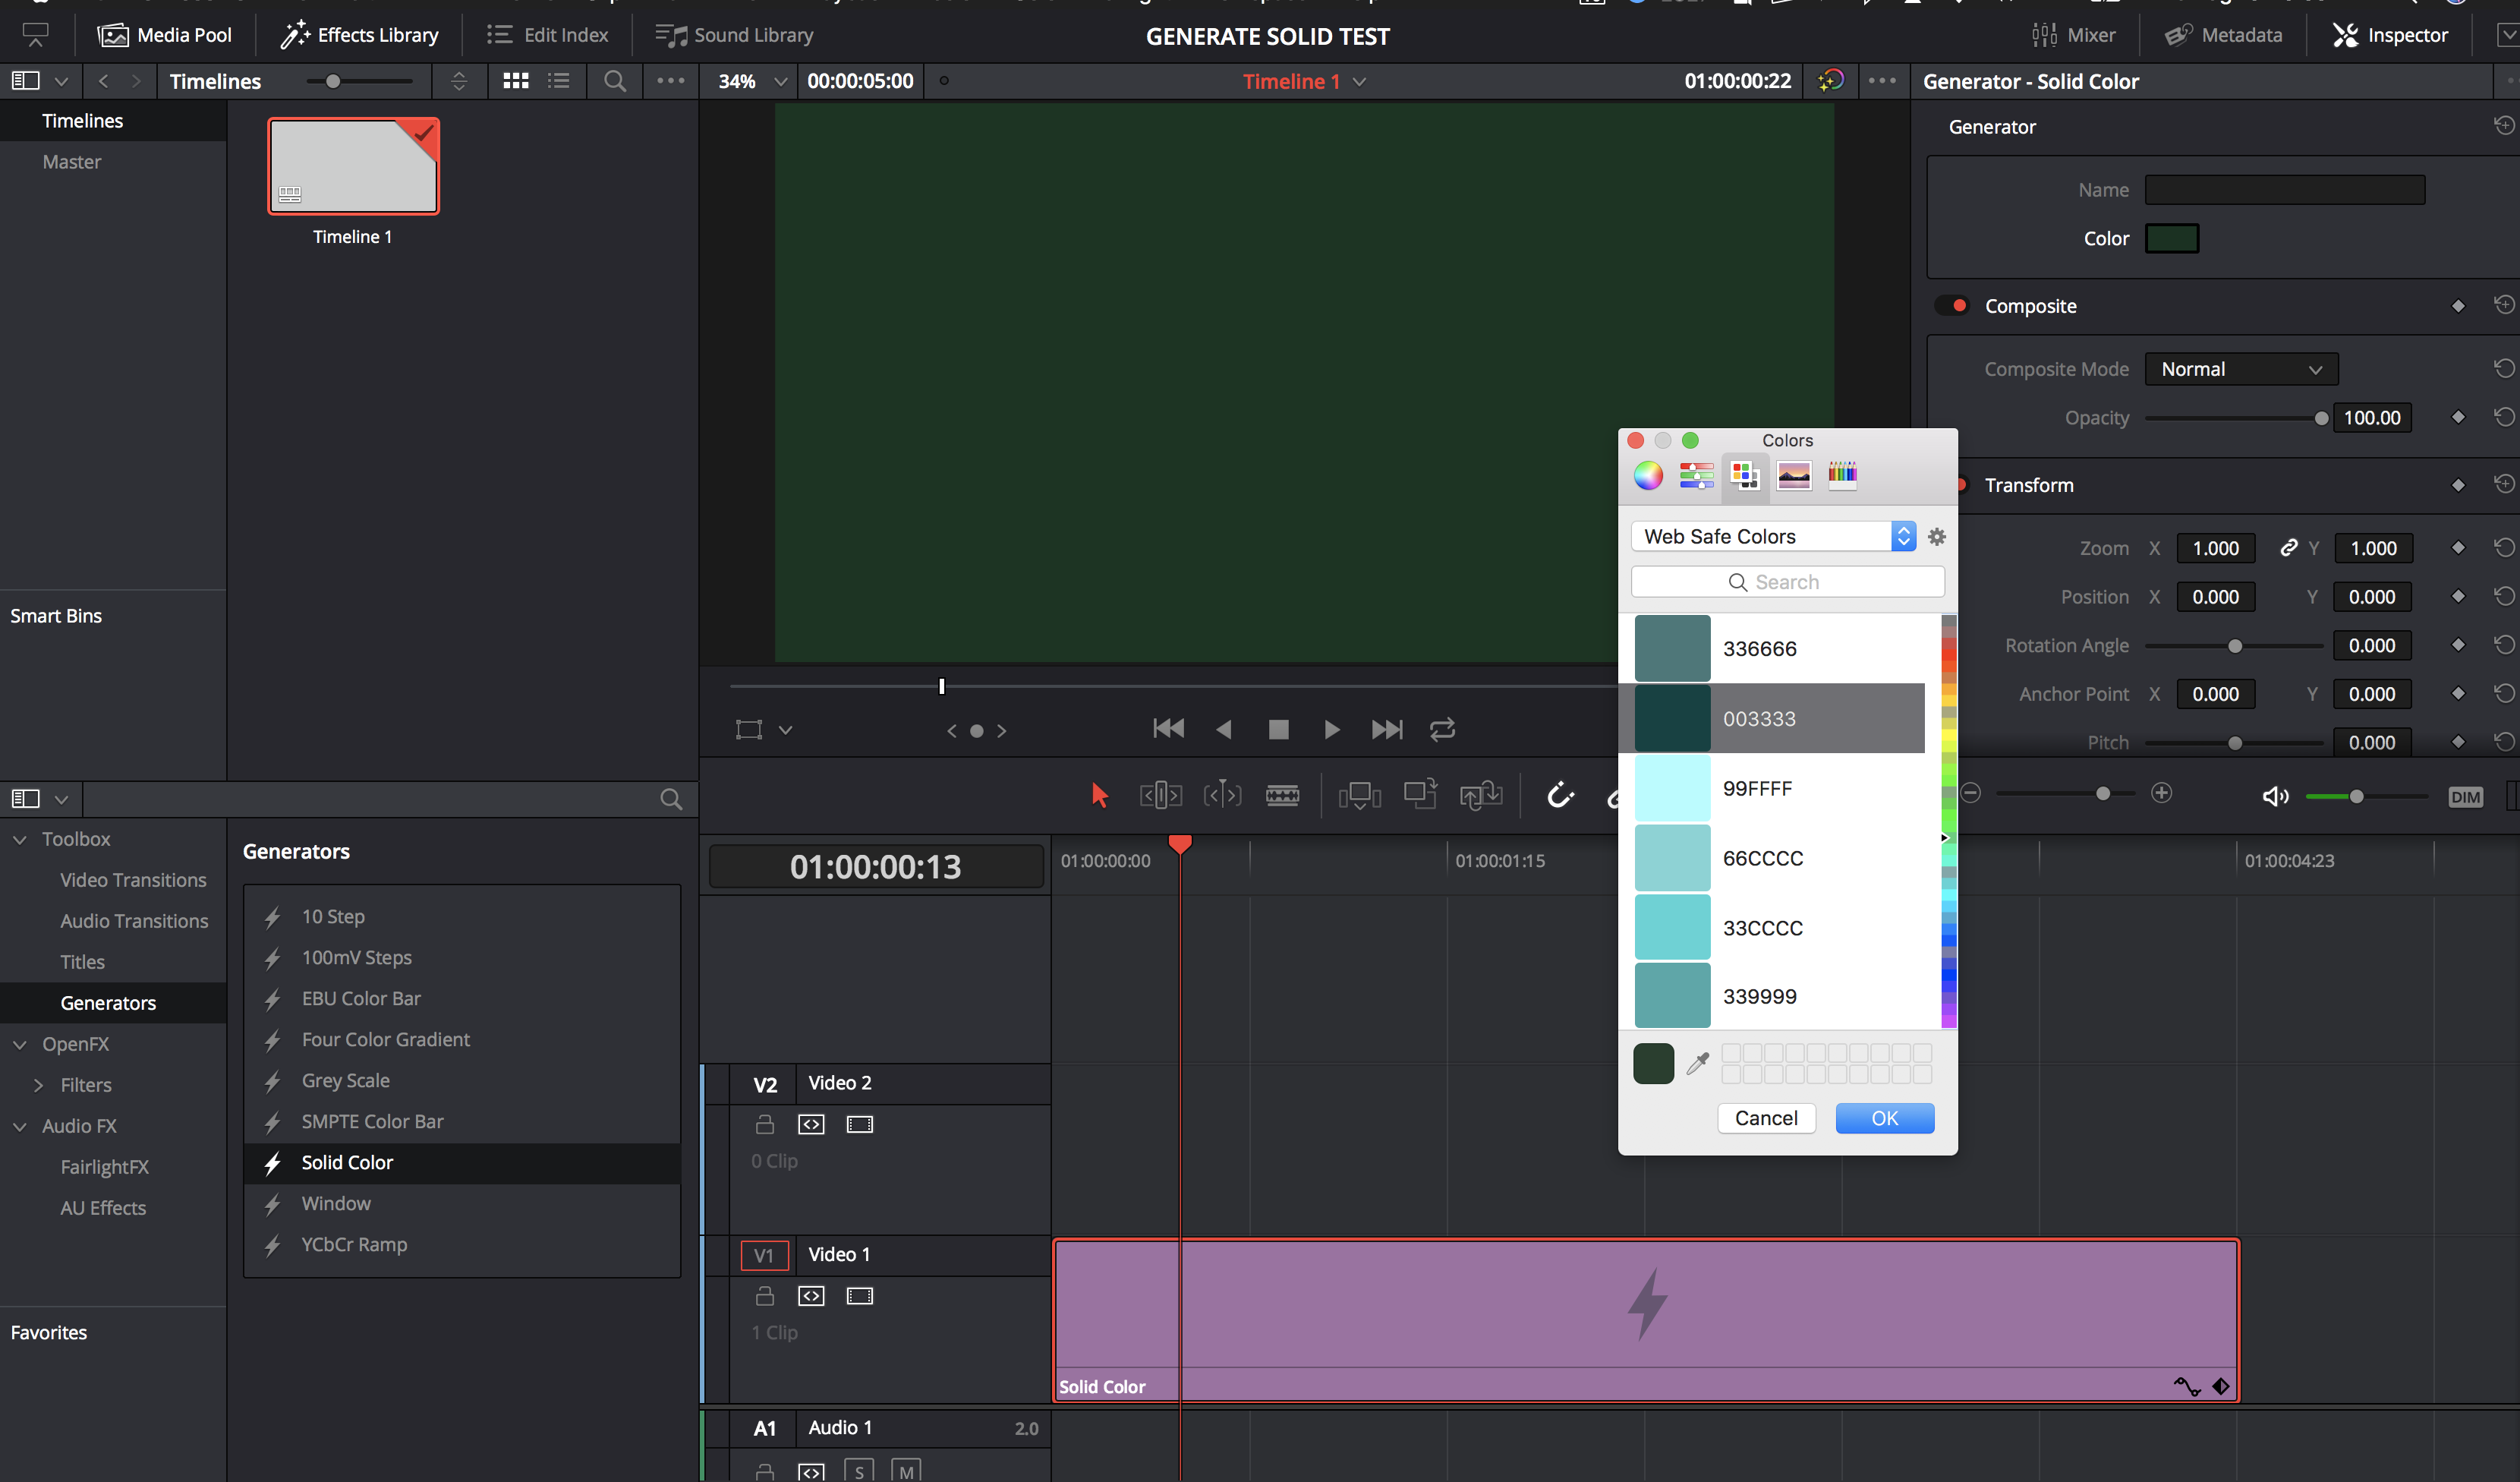This screenshot has width=2520, height=1482.
Task: Collapse the OpenFX tree group
Action: click(20, 1044)
